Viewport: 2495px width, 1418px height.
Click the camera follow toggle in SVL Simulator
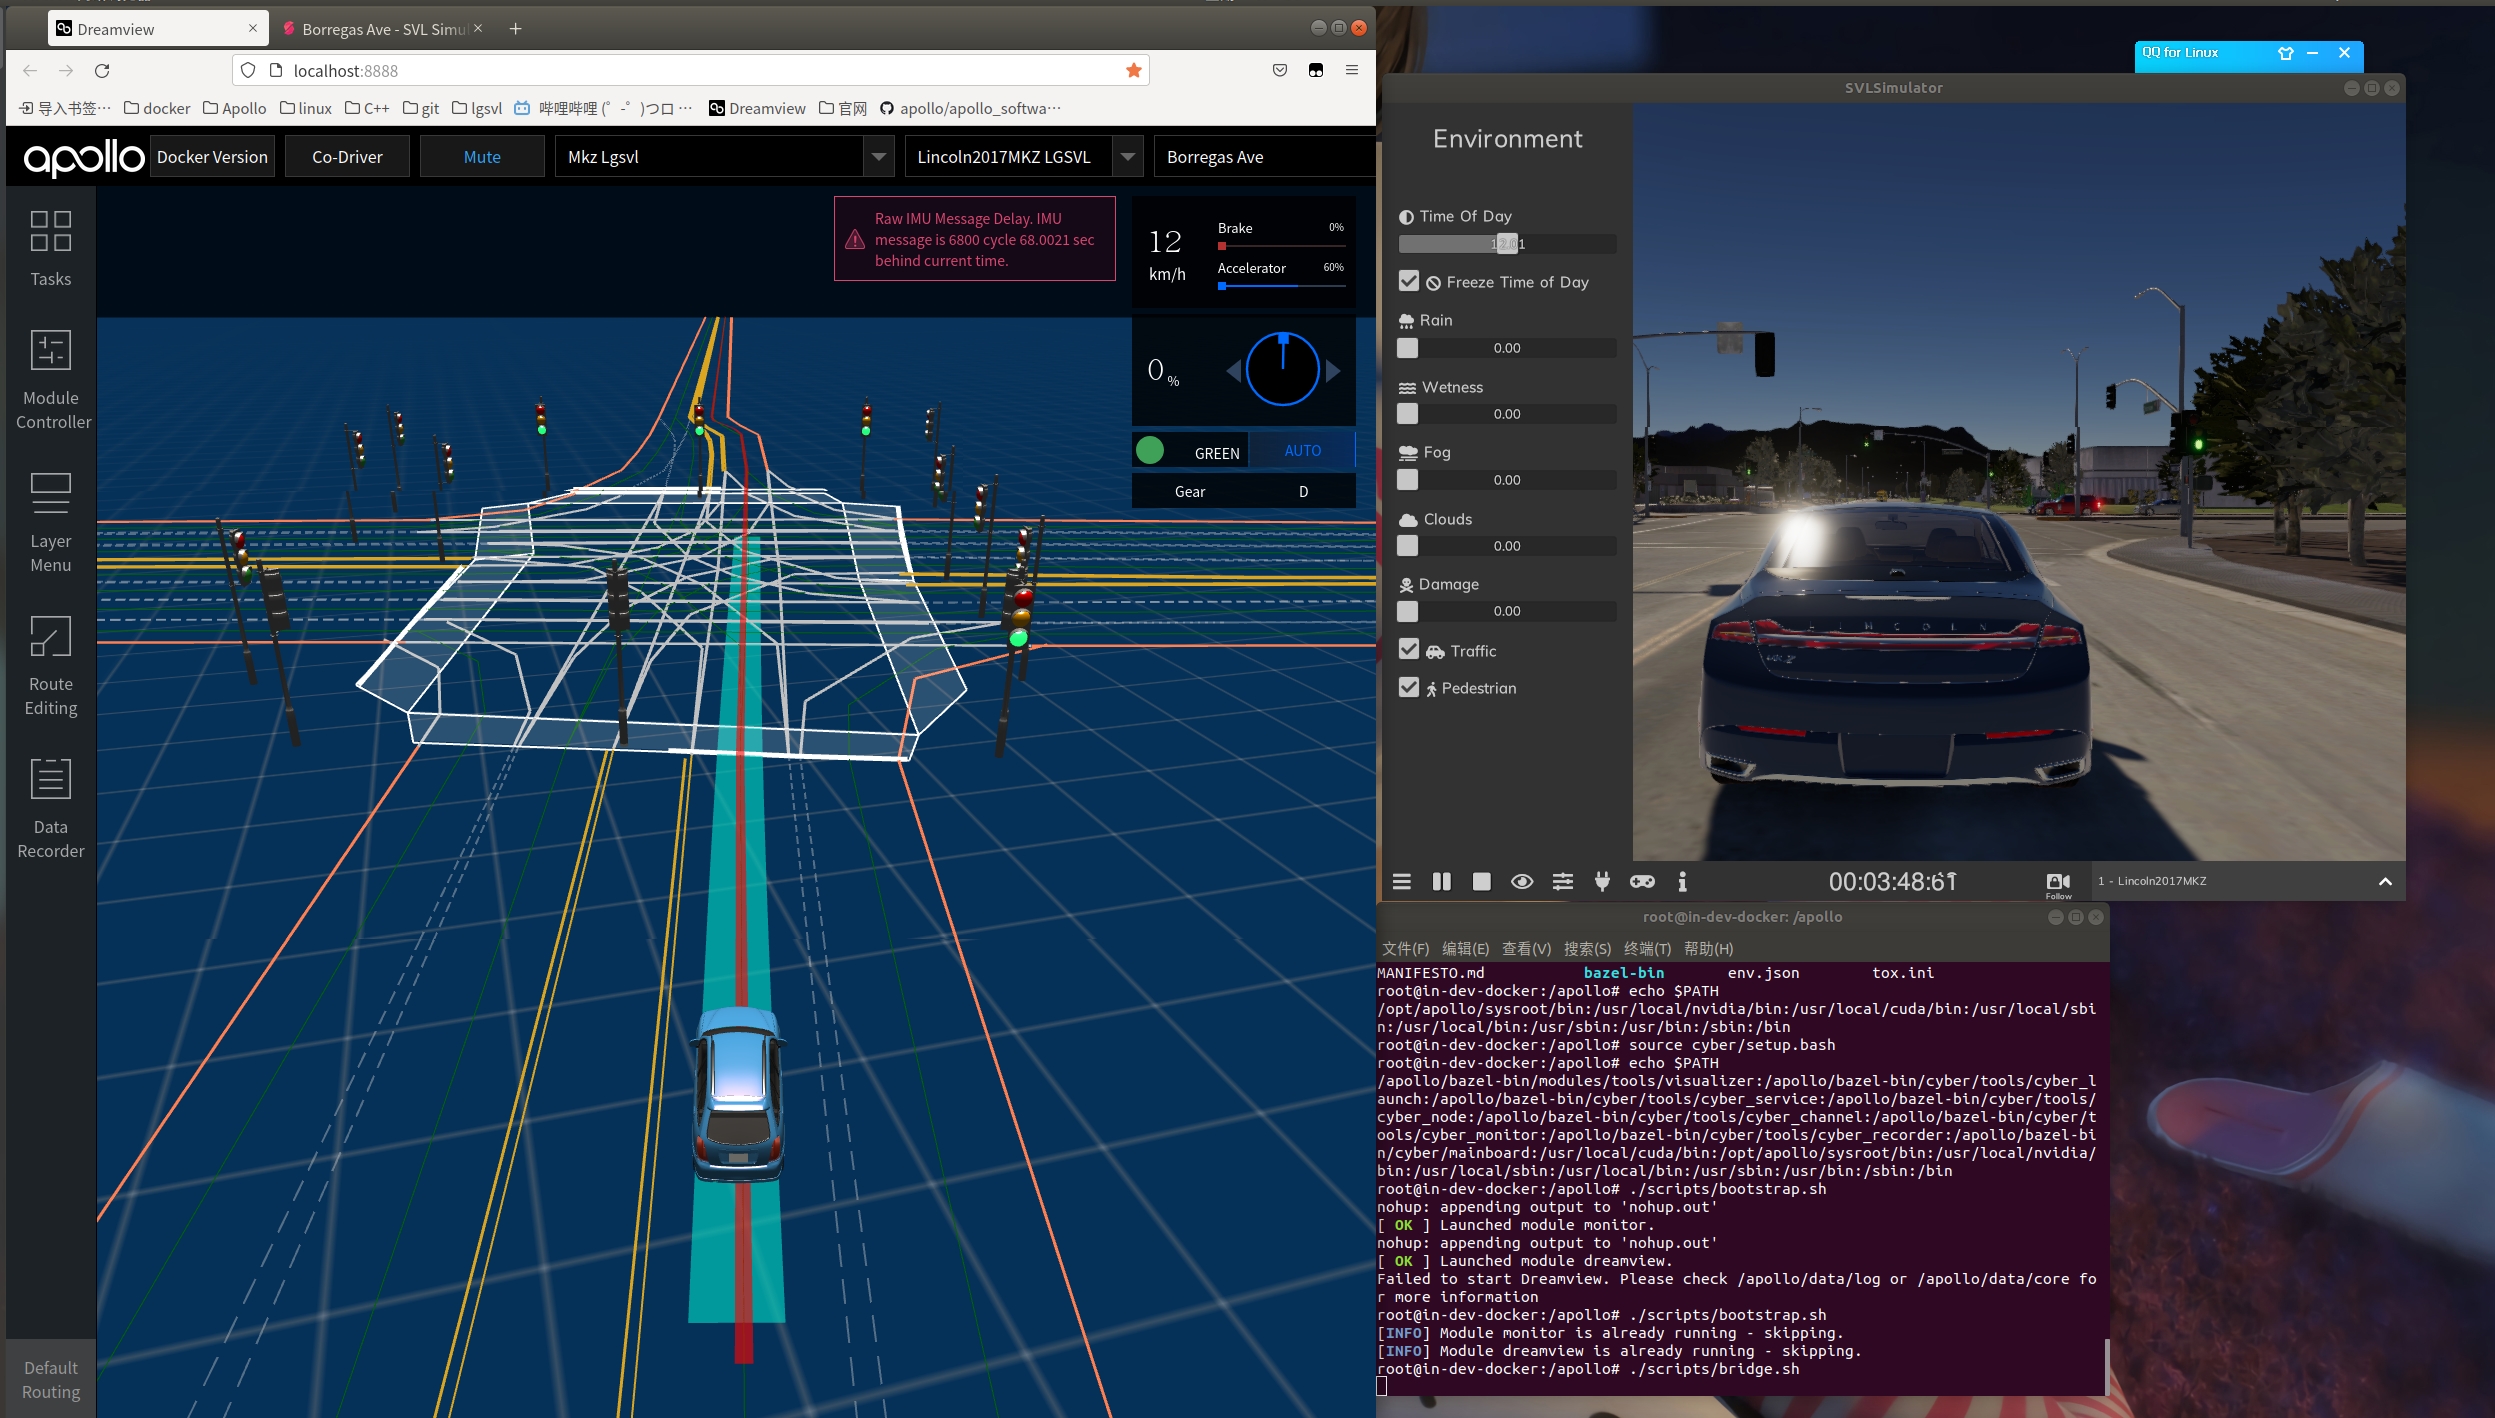2056,881
